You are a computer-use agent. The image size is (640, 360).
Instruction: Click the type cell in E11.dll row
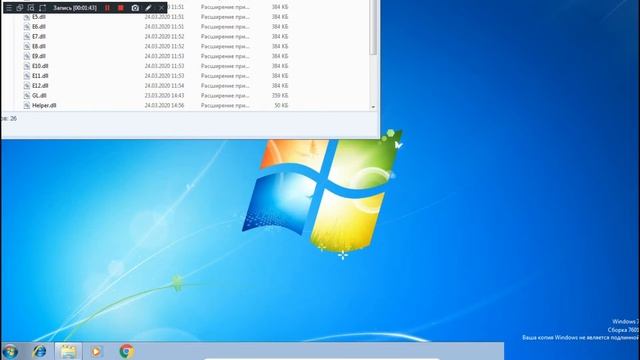225,76
